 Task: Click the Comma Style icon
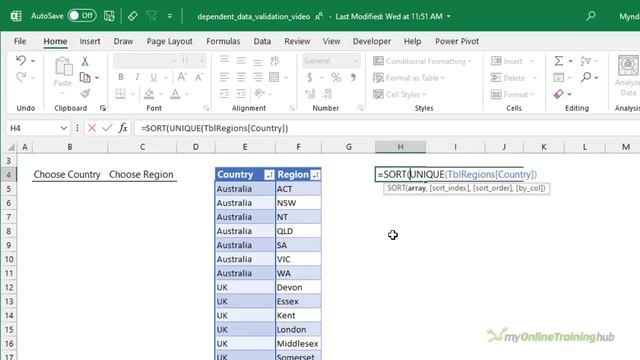tap(353, 77)
